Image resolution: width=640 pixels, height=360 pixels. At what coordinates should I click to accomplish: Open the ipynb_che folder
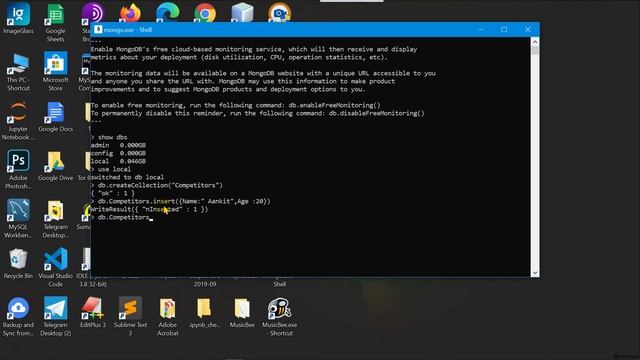click(204, 313)
